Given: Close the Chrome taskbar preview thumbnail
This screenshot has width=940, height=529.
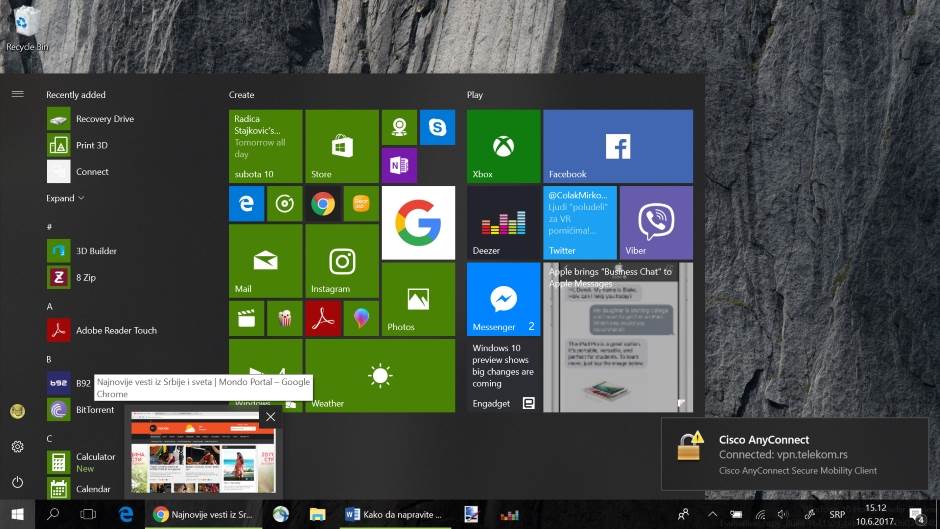Looking at the screenshot, I should click(x=270, y=416).
